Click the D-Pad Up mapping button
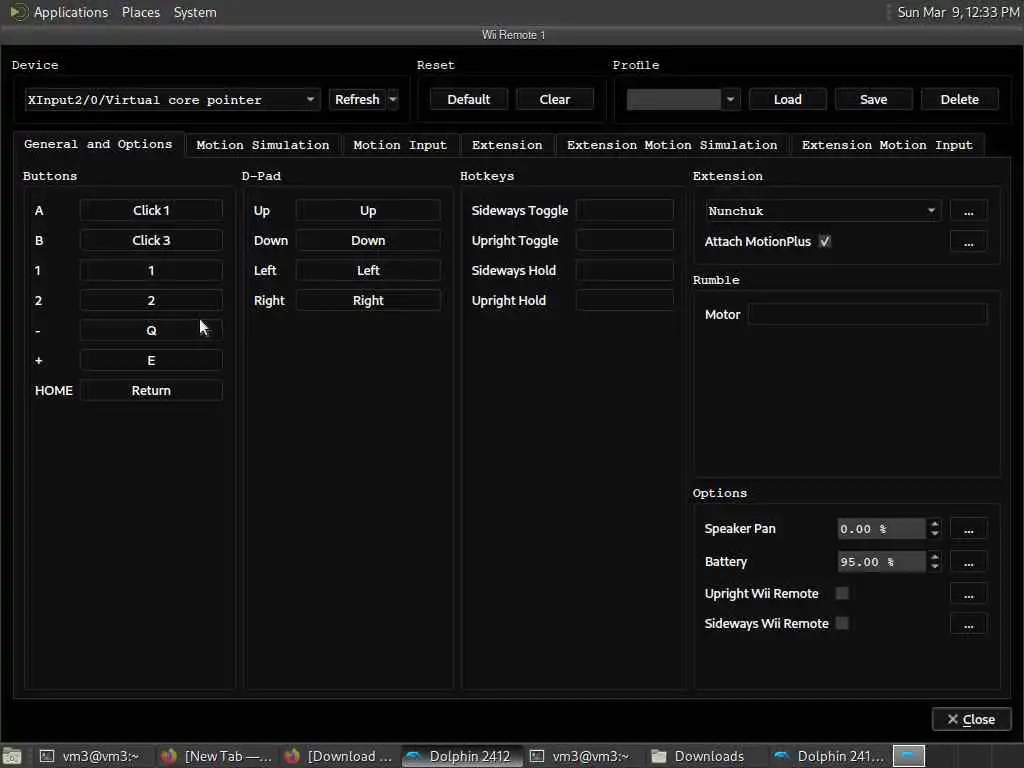 368,210
